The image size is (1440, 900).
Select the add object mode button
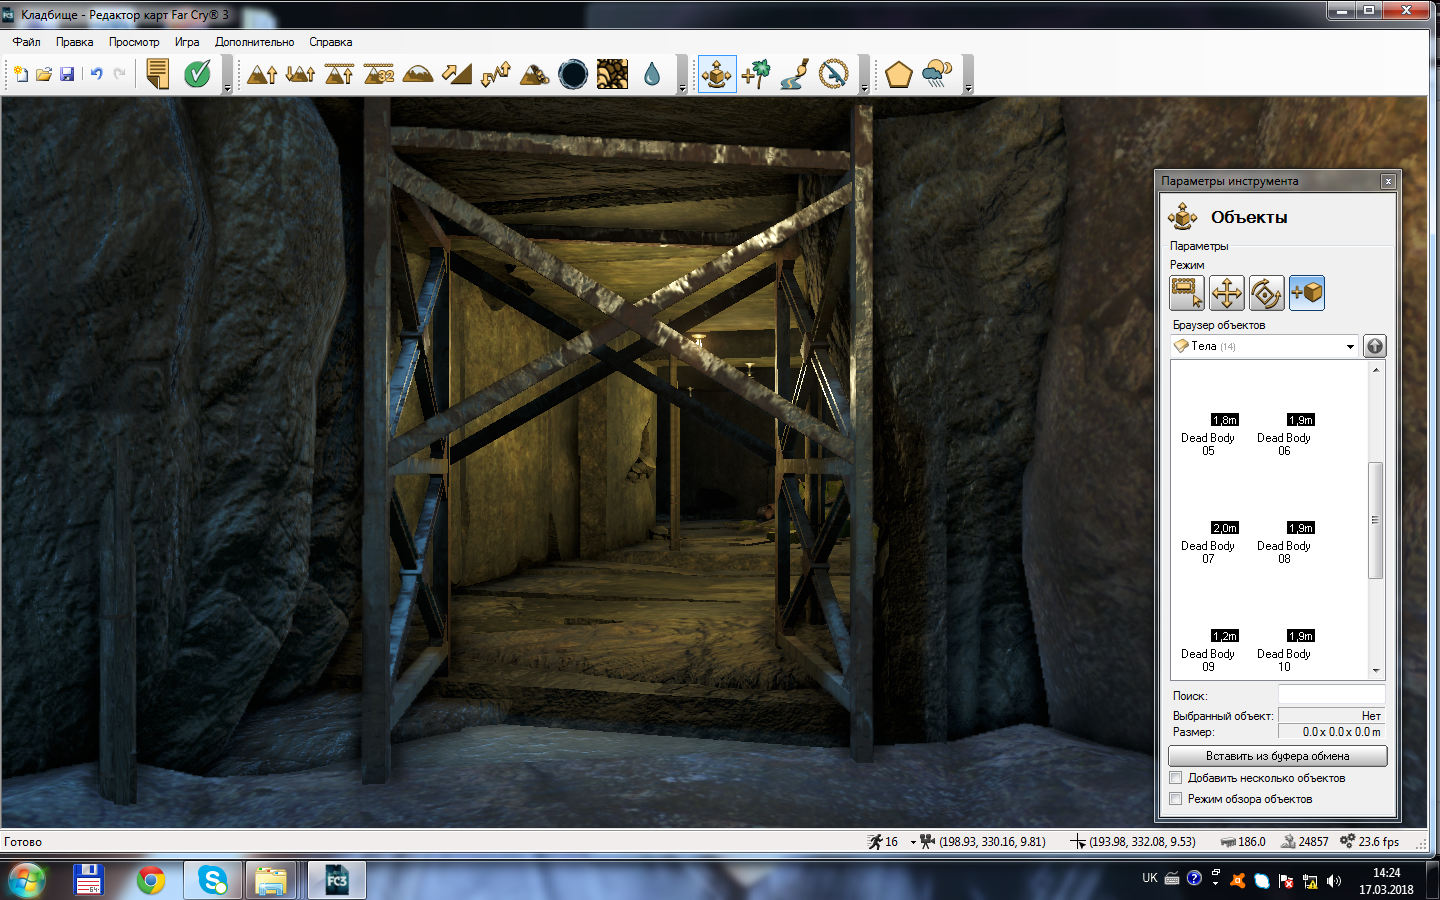pos(1306,293)
